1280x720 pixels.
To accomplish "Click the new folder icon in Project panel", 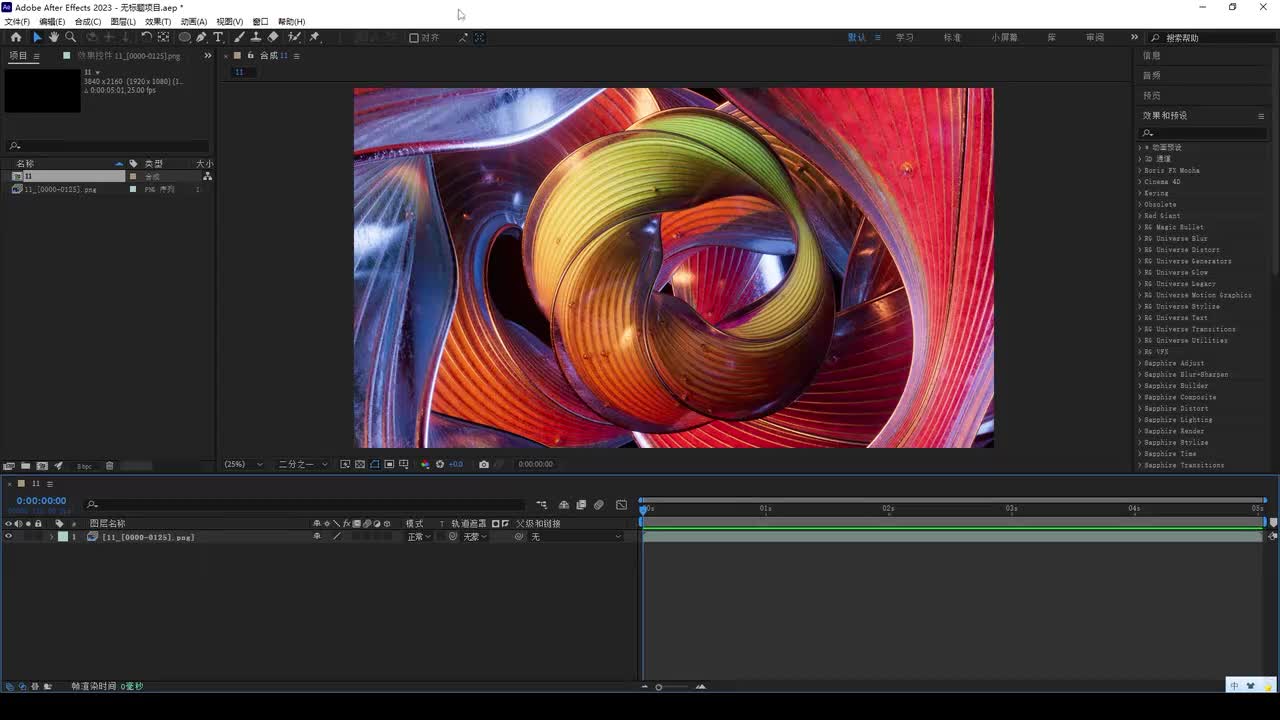I will 25,466.
